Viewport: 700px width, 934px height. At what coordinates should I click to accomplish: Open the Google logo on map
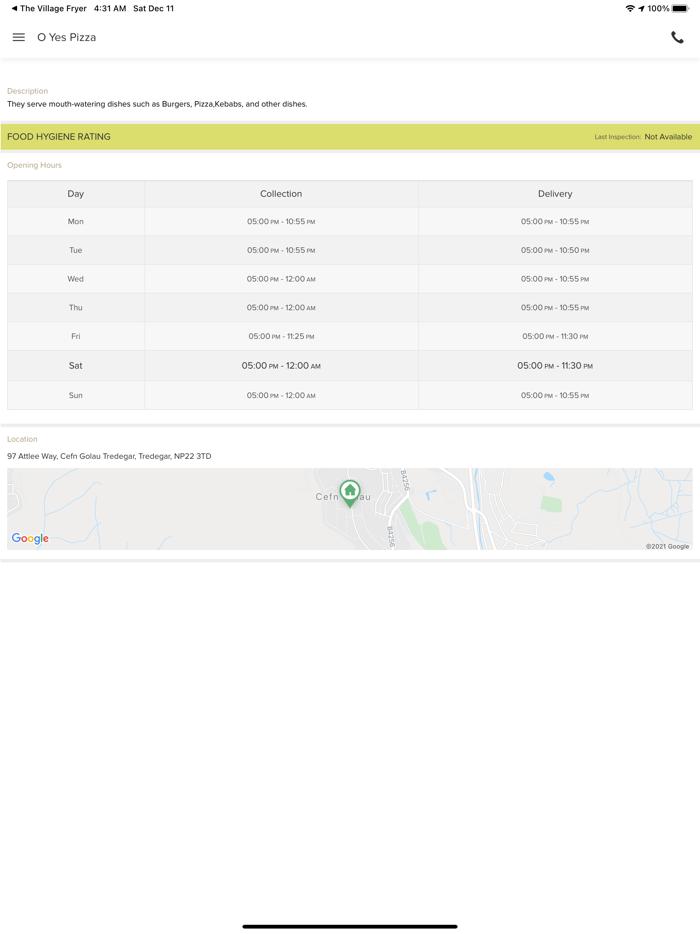(x=30, y=538)
